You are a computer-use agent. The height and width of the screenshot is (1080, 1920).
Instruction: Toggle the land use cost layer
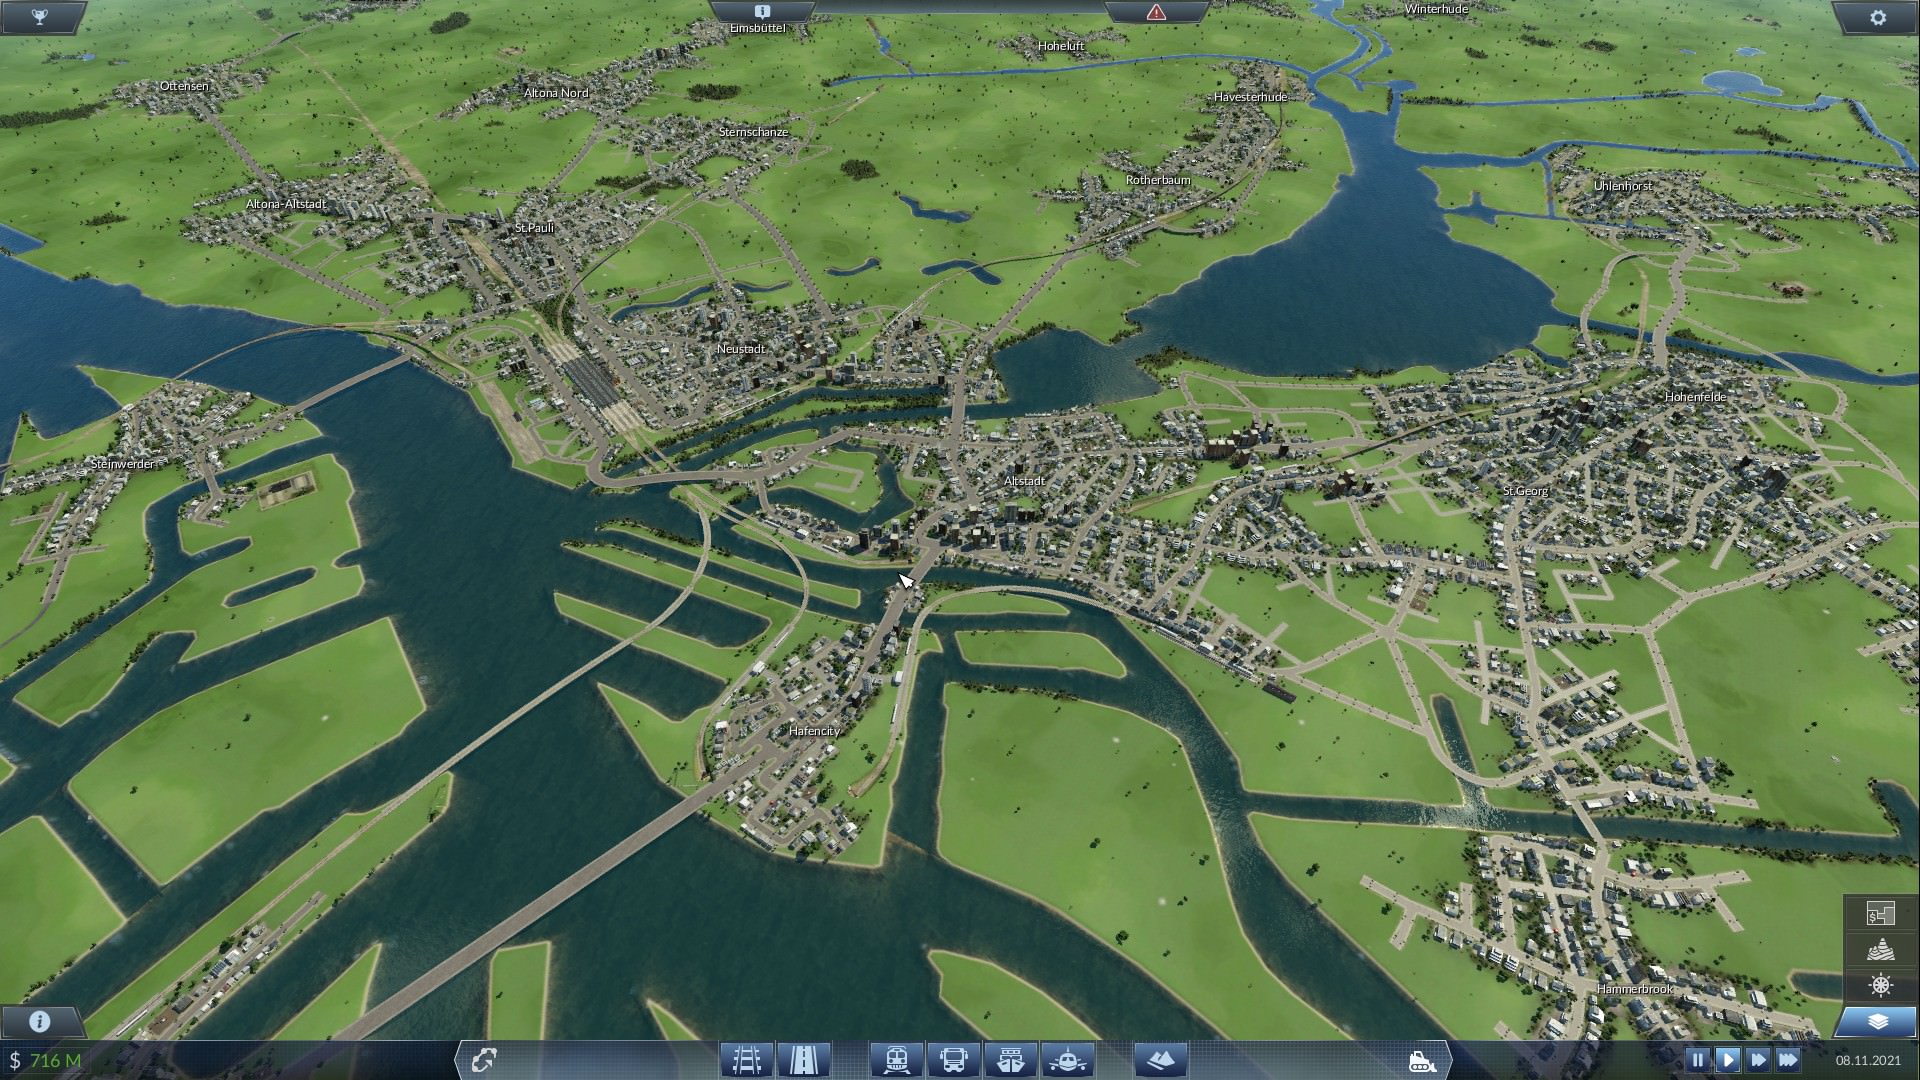click(1880, 913)
